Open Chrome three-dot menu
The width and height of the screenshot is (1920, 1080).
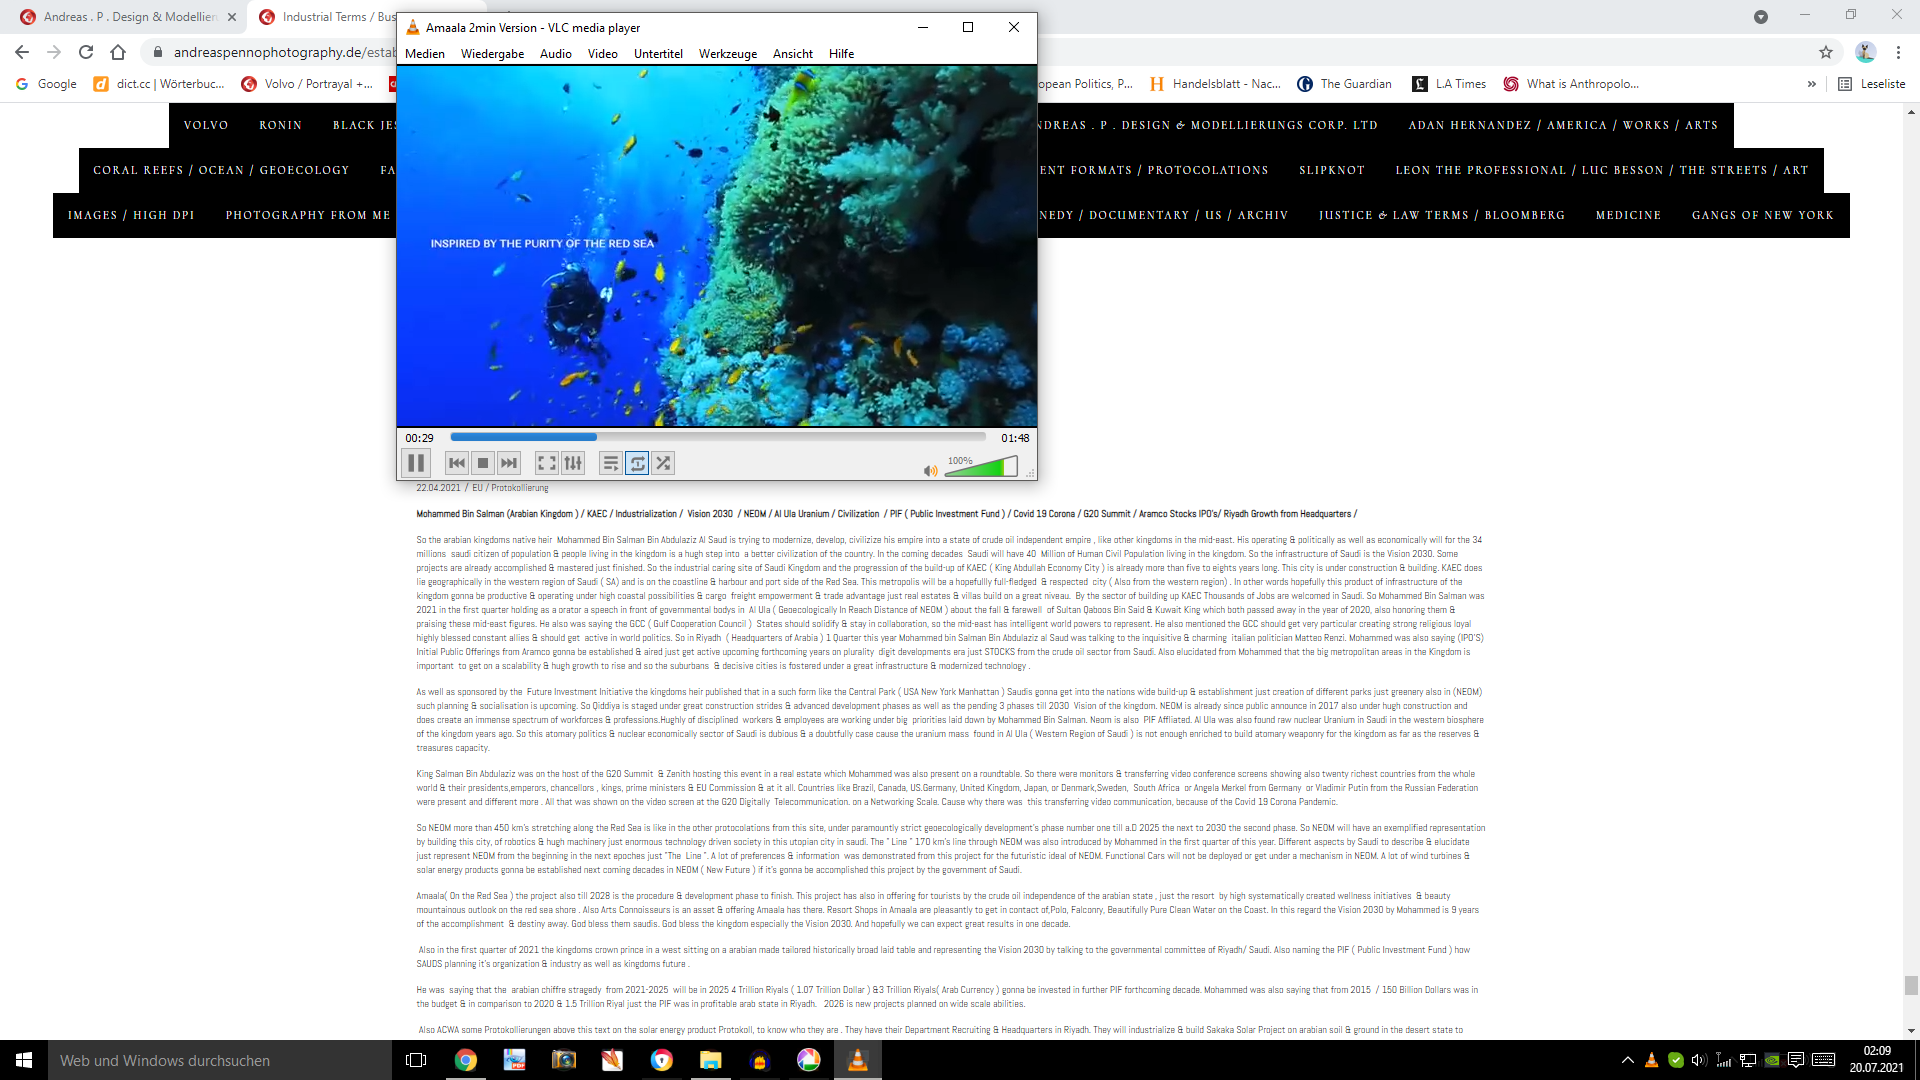[1898, 52]
